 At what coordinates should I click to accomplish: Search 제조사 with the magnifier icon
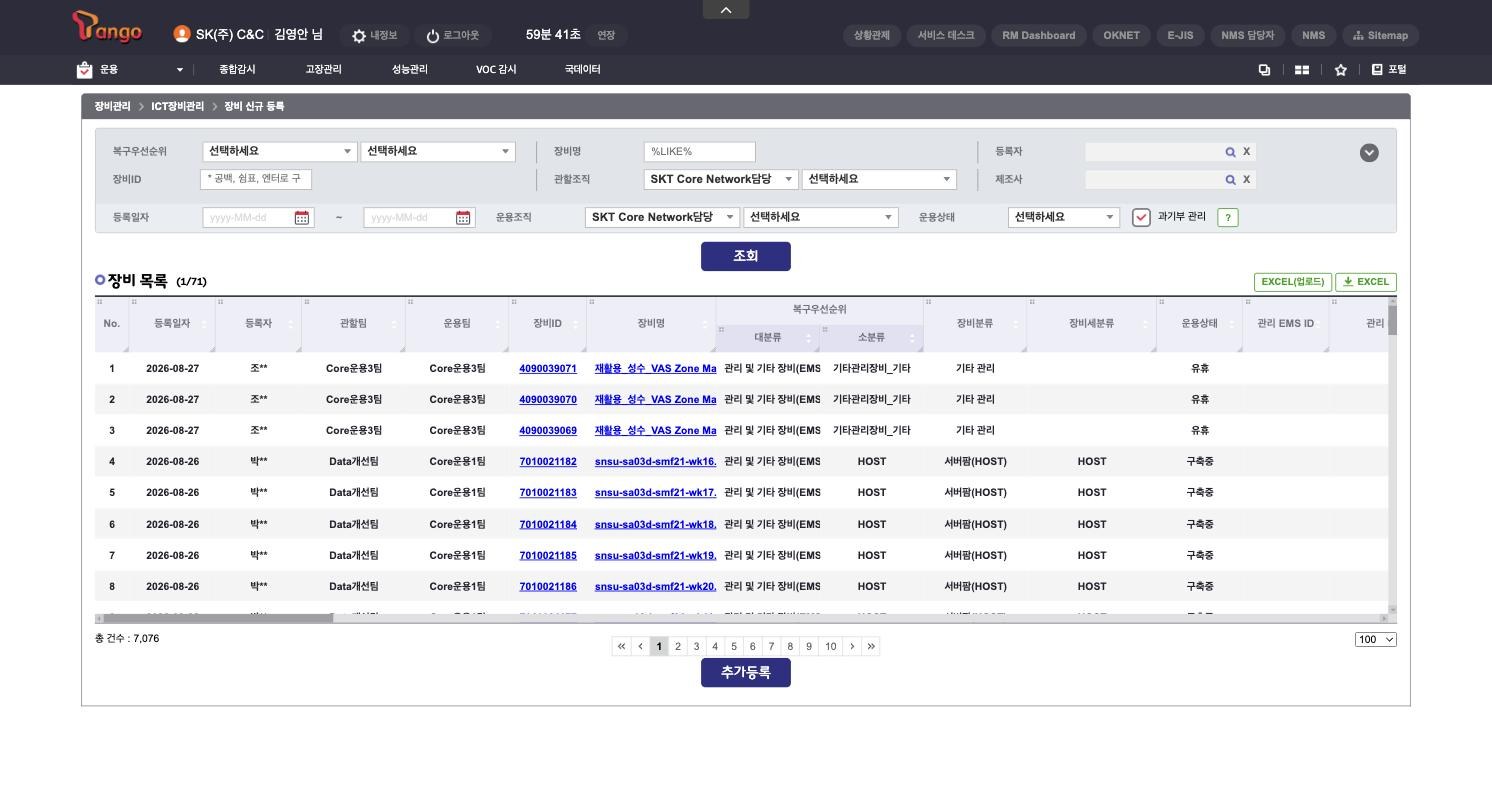pos(1231,180)
